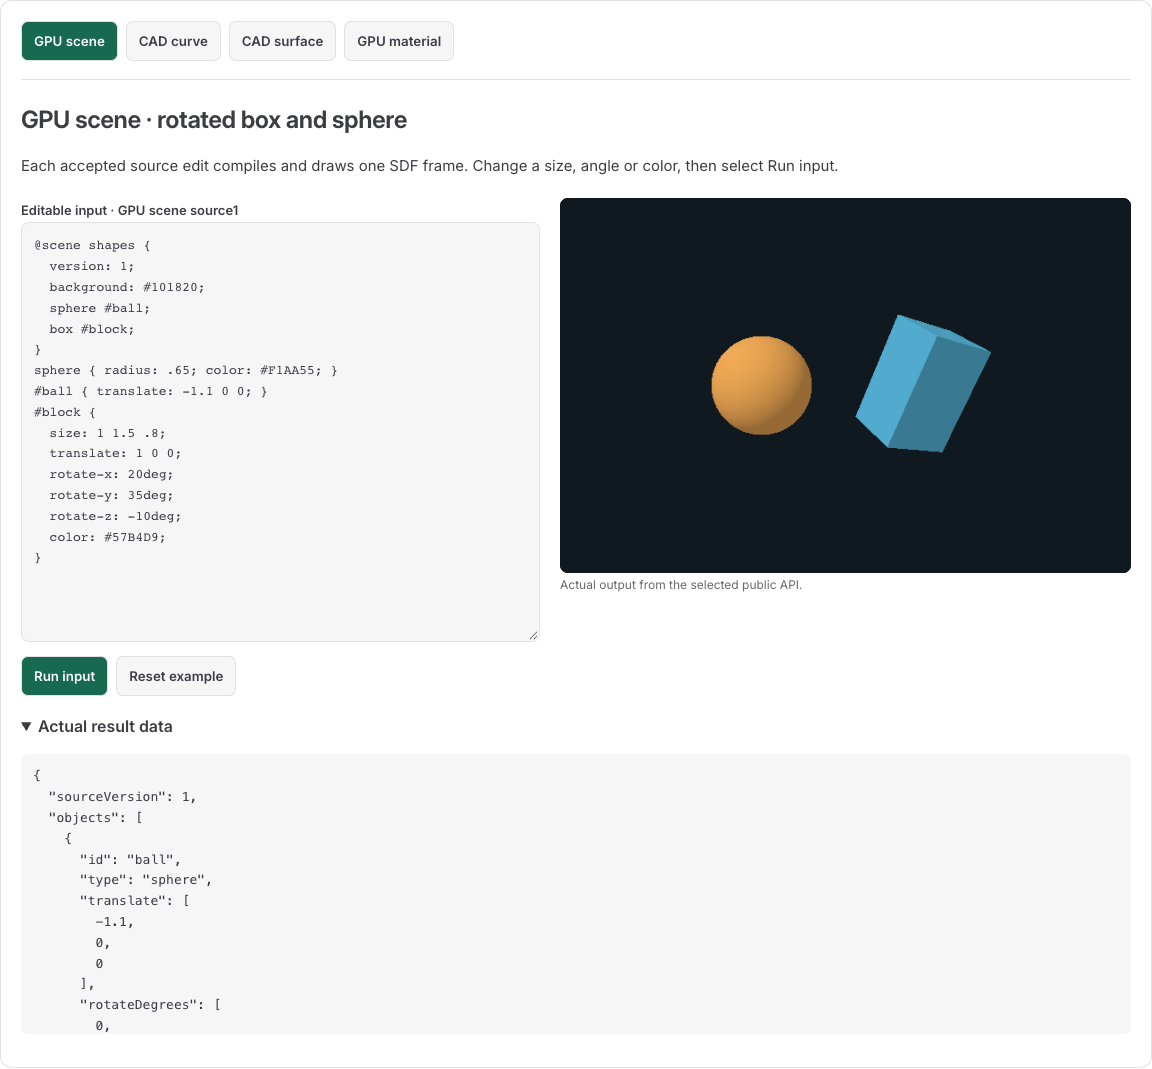Click the 'Actual output from the selected public API.' caption
Viewport: 1152px width, 1069px height.
pos(681,585)
